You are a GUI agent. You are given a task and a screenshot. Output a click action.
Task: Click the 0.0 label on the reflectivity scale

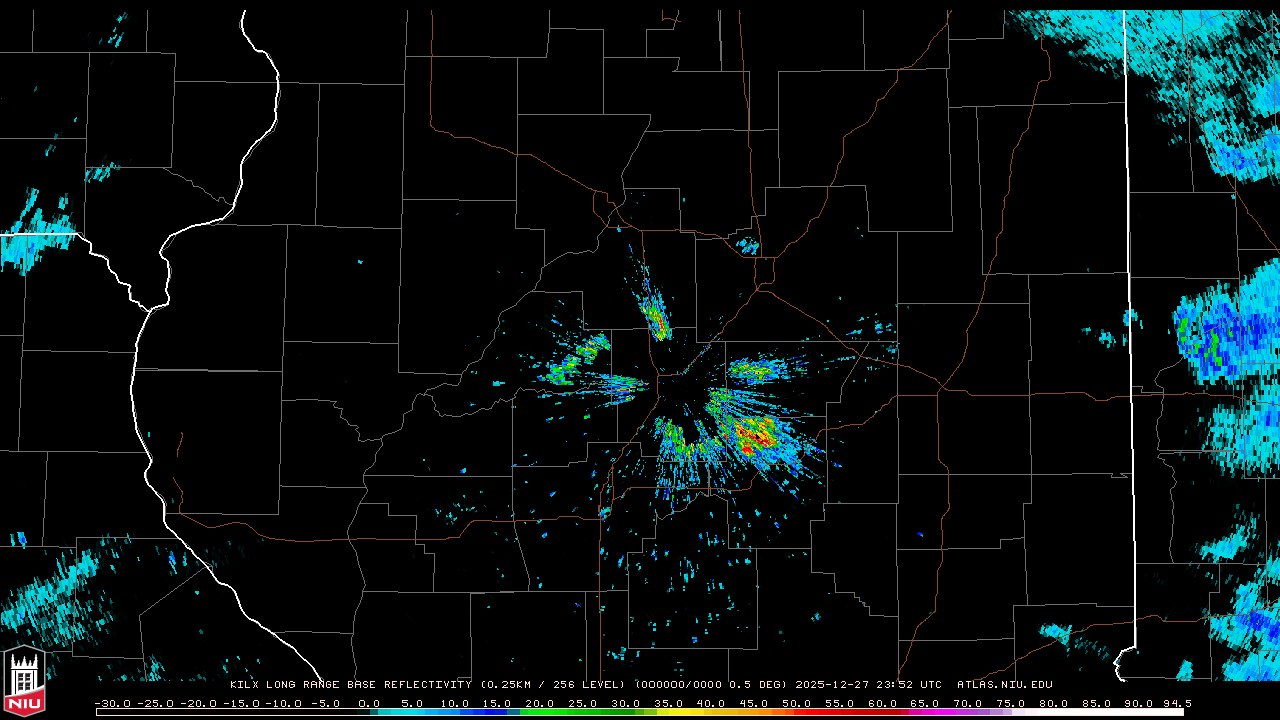tap(369, 703)
